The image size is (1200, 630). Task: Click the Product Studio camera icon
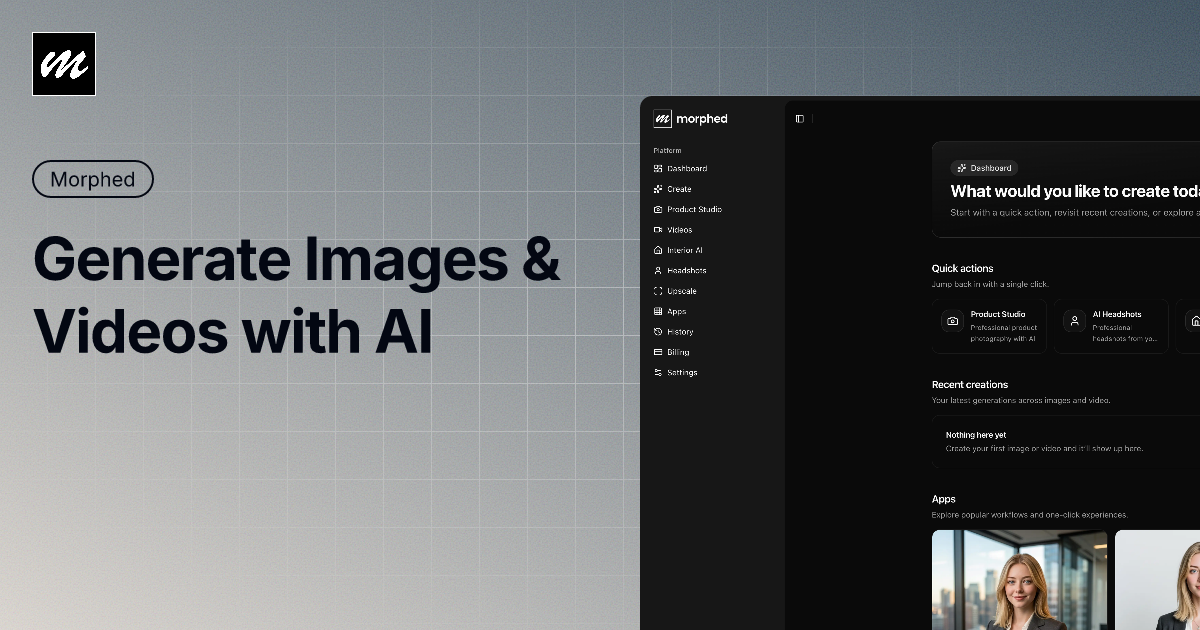point(660,209)
